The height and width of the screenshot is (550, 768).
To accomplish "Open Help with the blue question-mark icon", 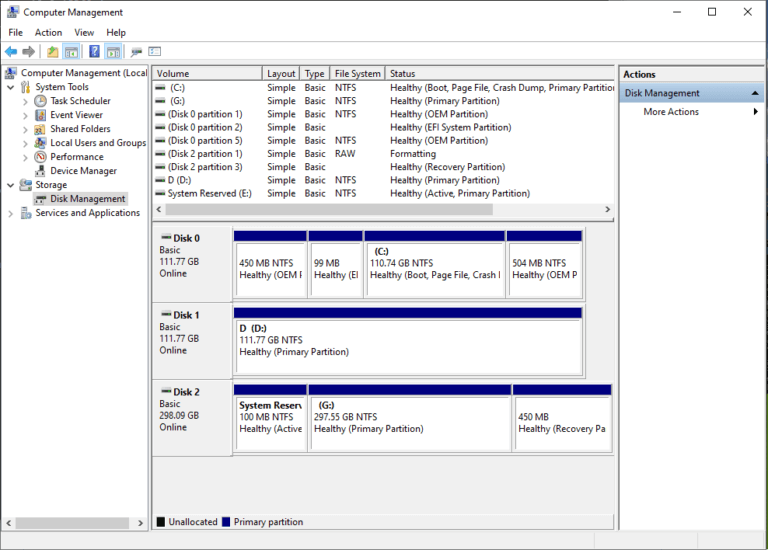I will point(95,51).
